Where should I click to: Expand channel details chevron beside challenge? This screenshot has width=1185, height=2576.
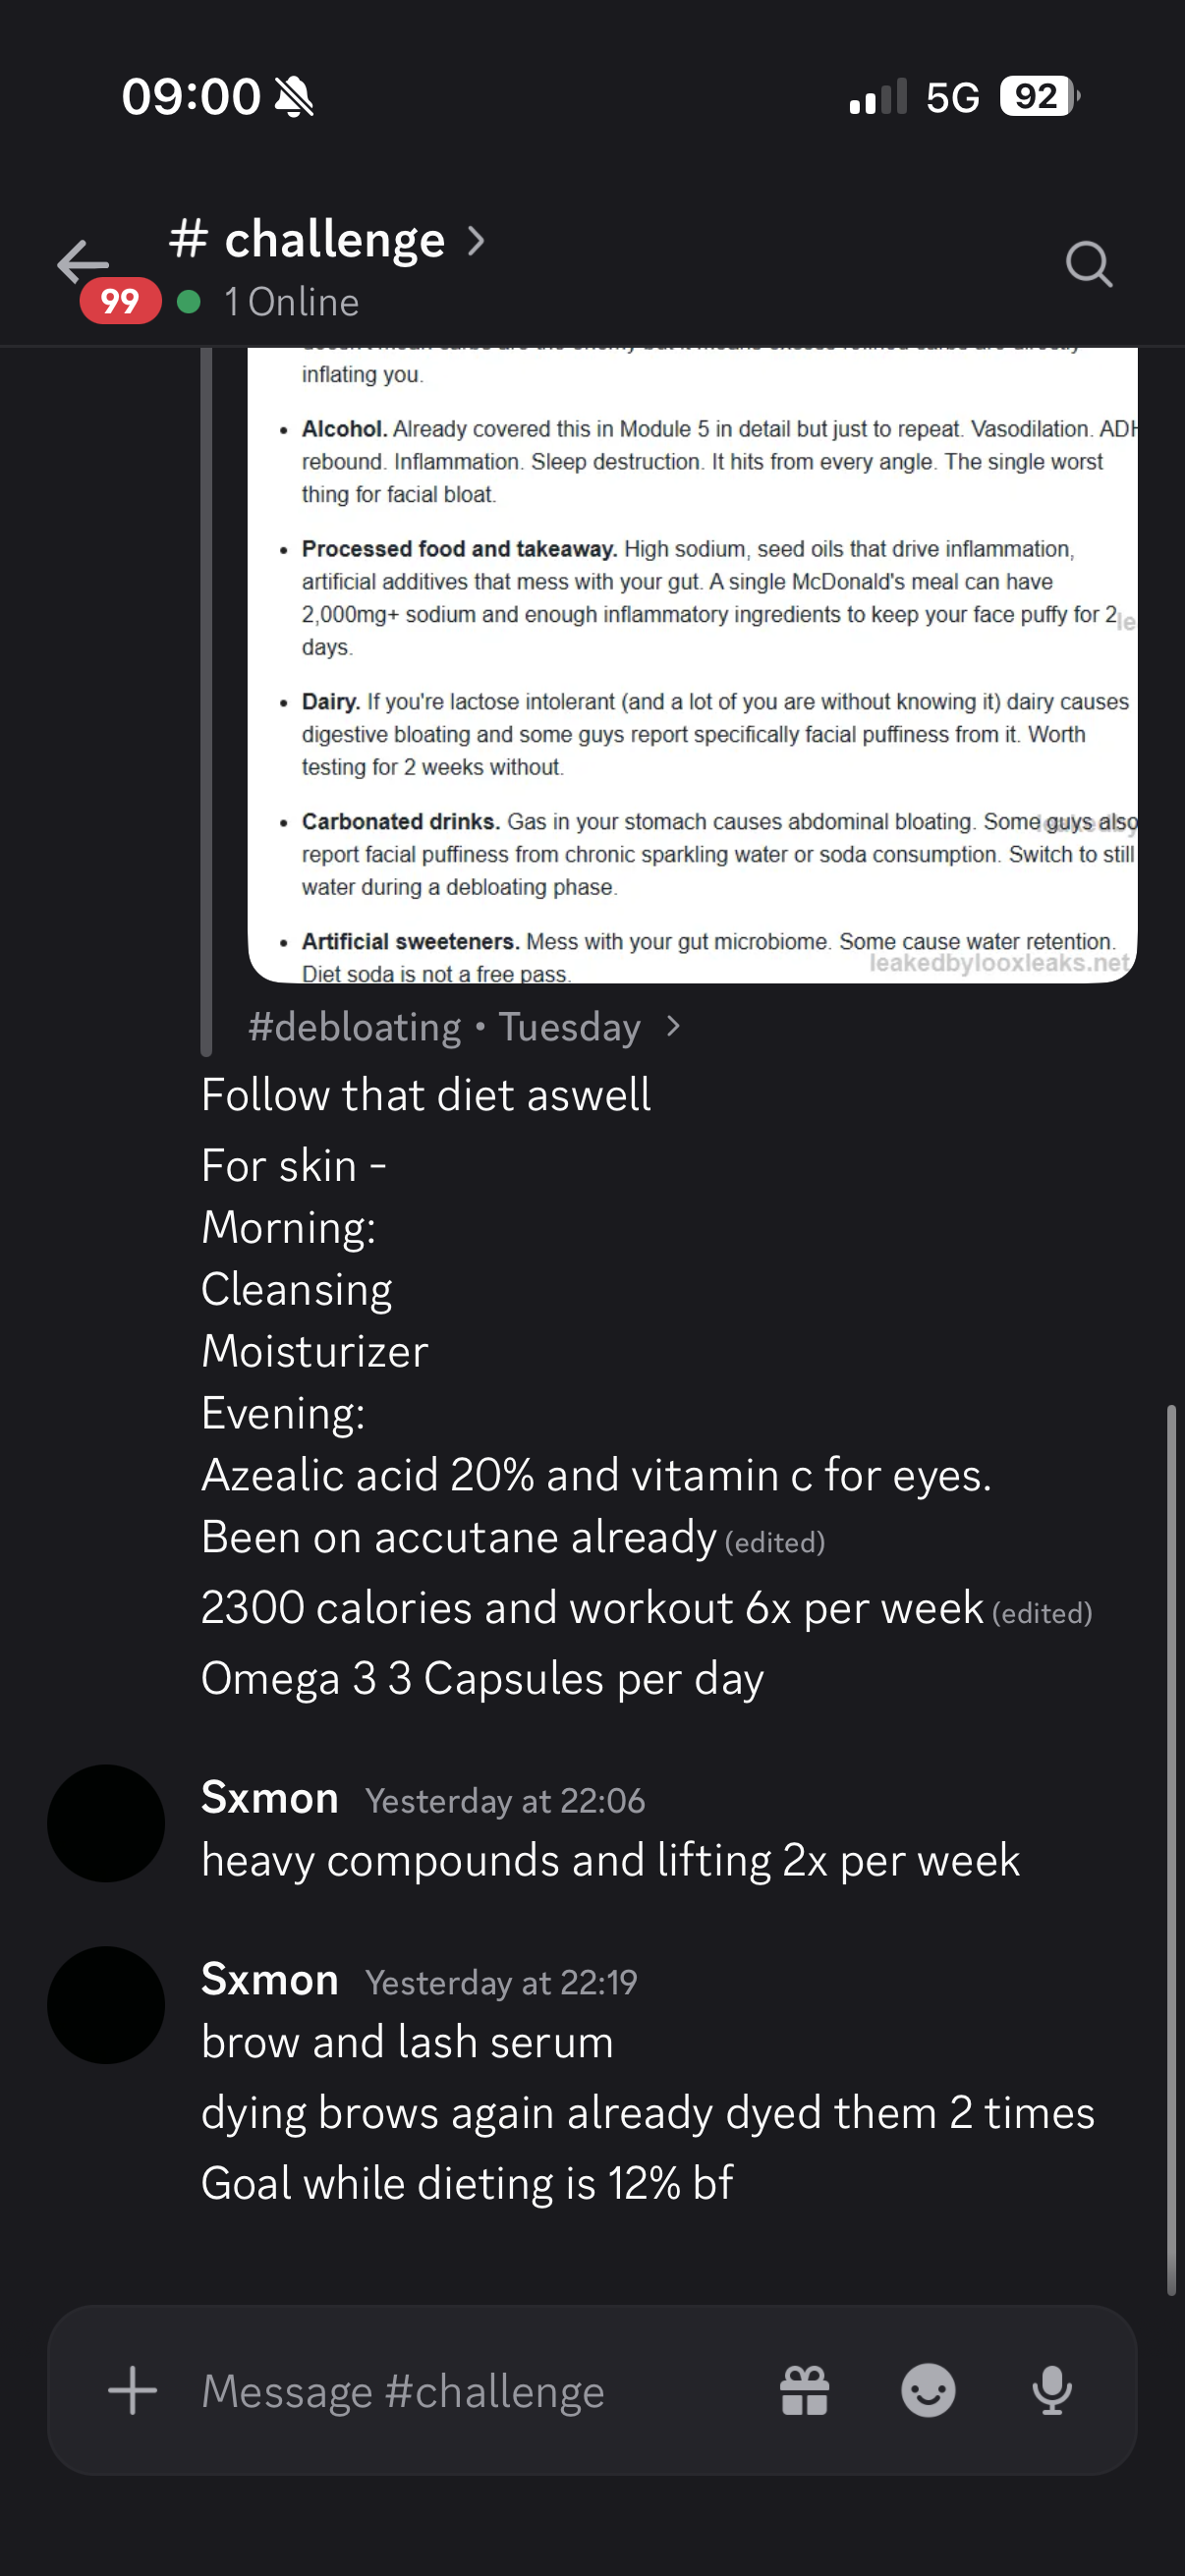click(x=477, y=241)
